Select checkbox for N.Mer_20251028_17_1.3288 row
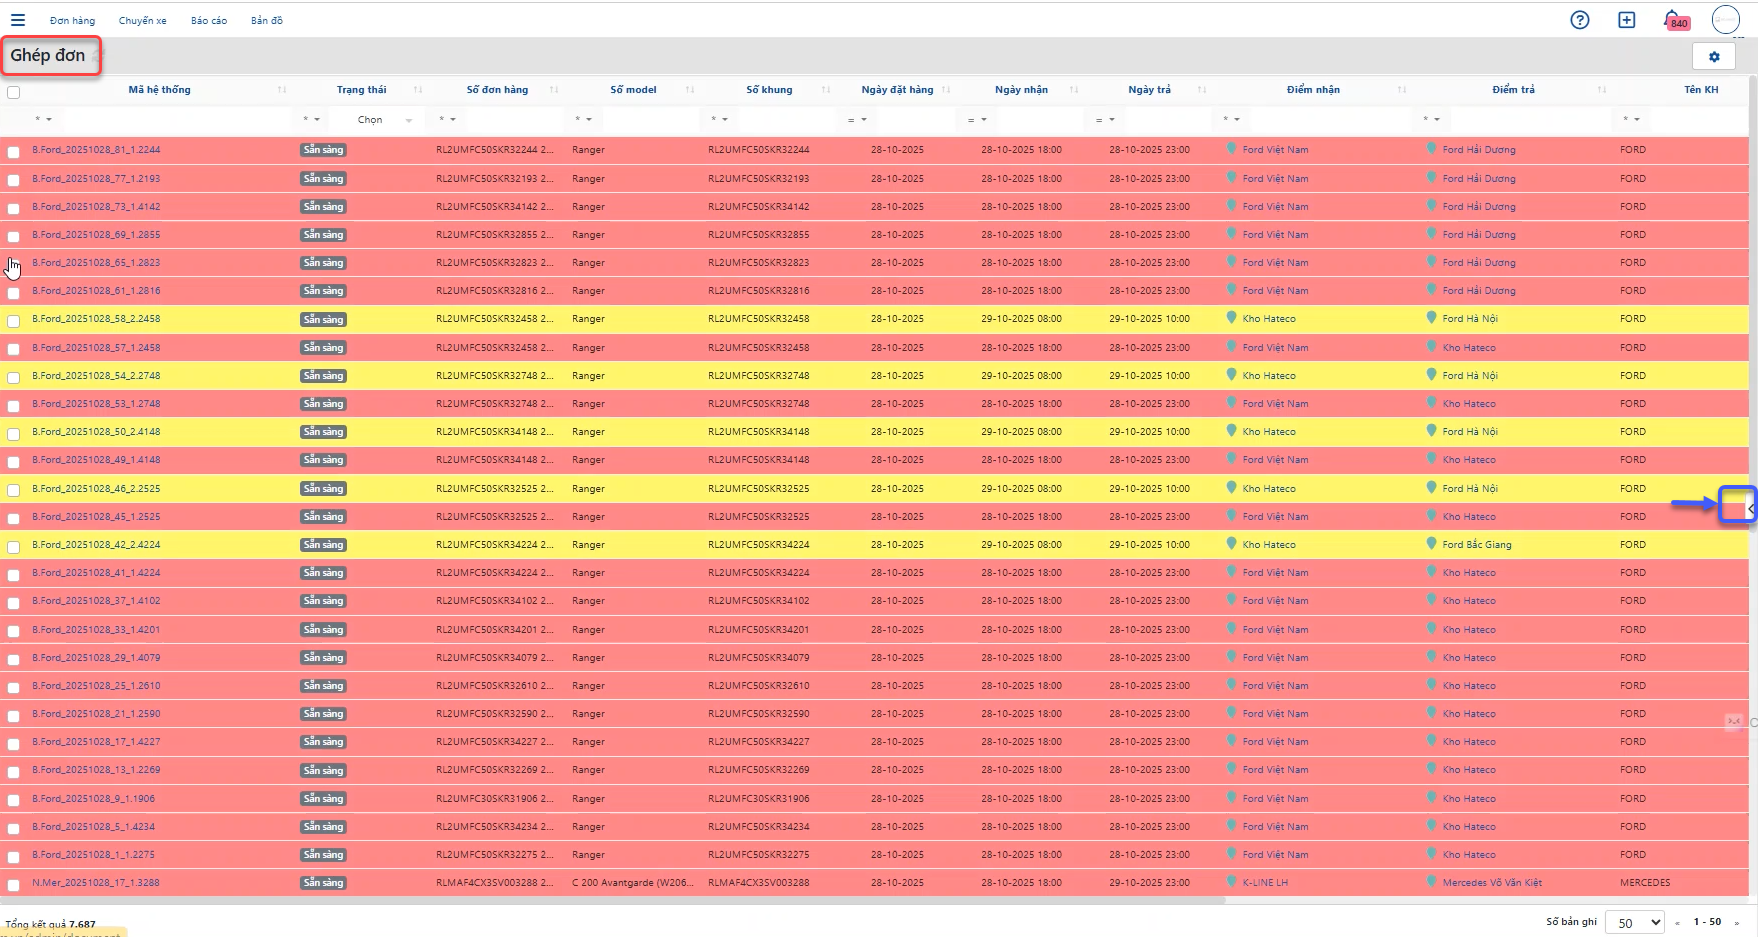This screenshot has height=937, width=1758. [x=14, y=885]
